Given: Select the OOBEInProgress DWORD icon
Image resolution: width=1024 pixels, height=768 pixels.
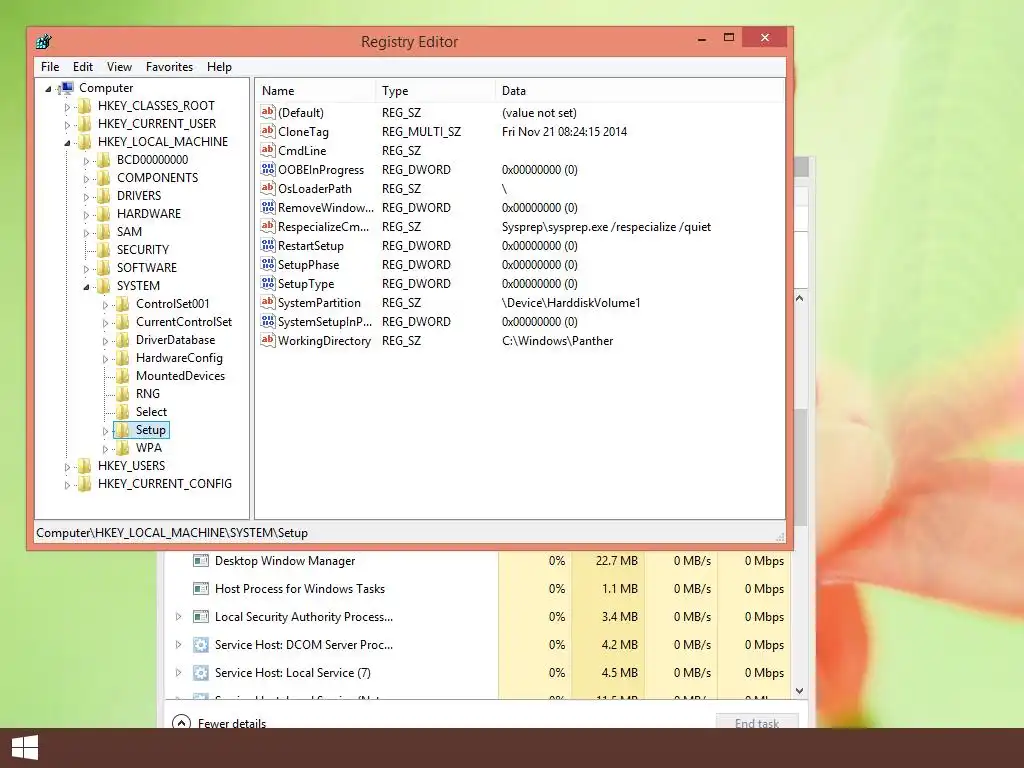Looking at the screenshot, I should (x=268, y=169).
